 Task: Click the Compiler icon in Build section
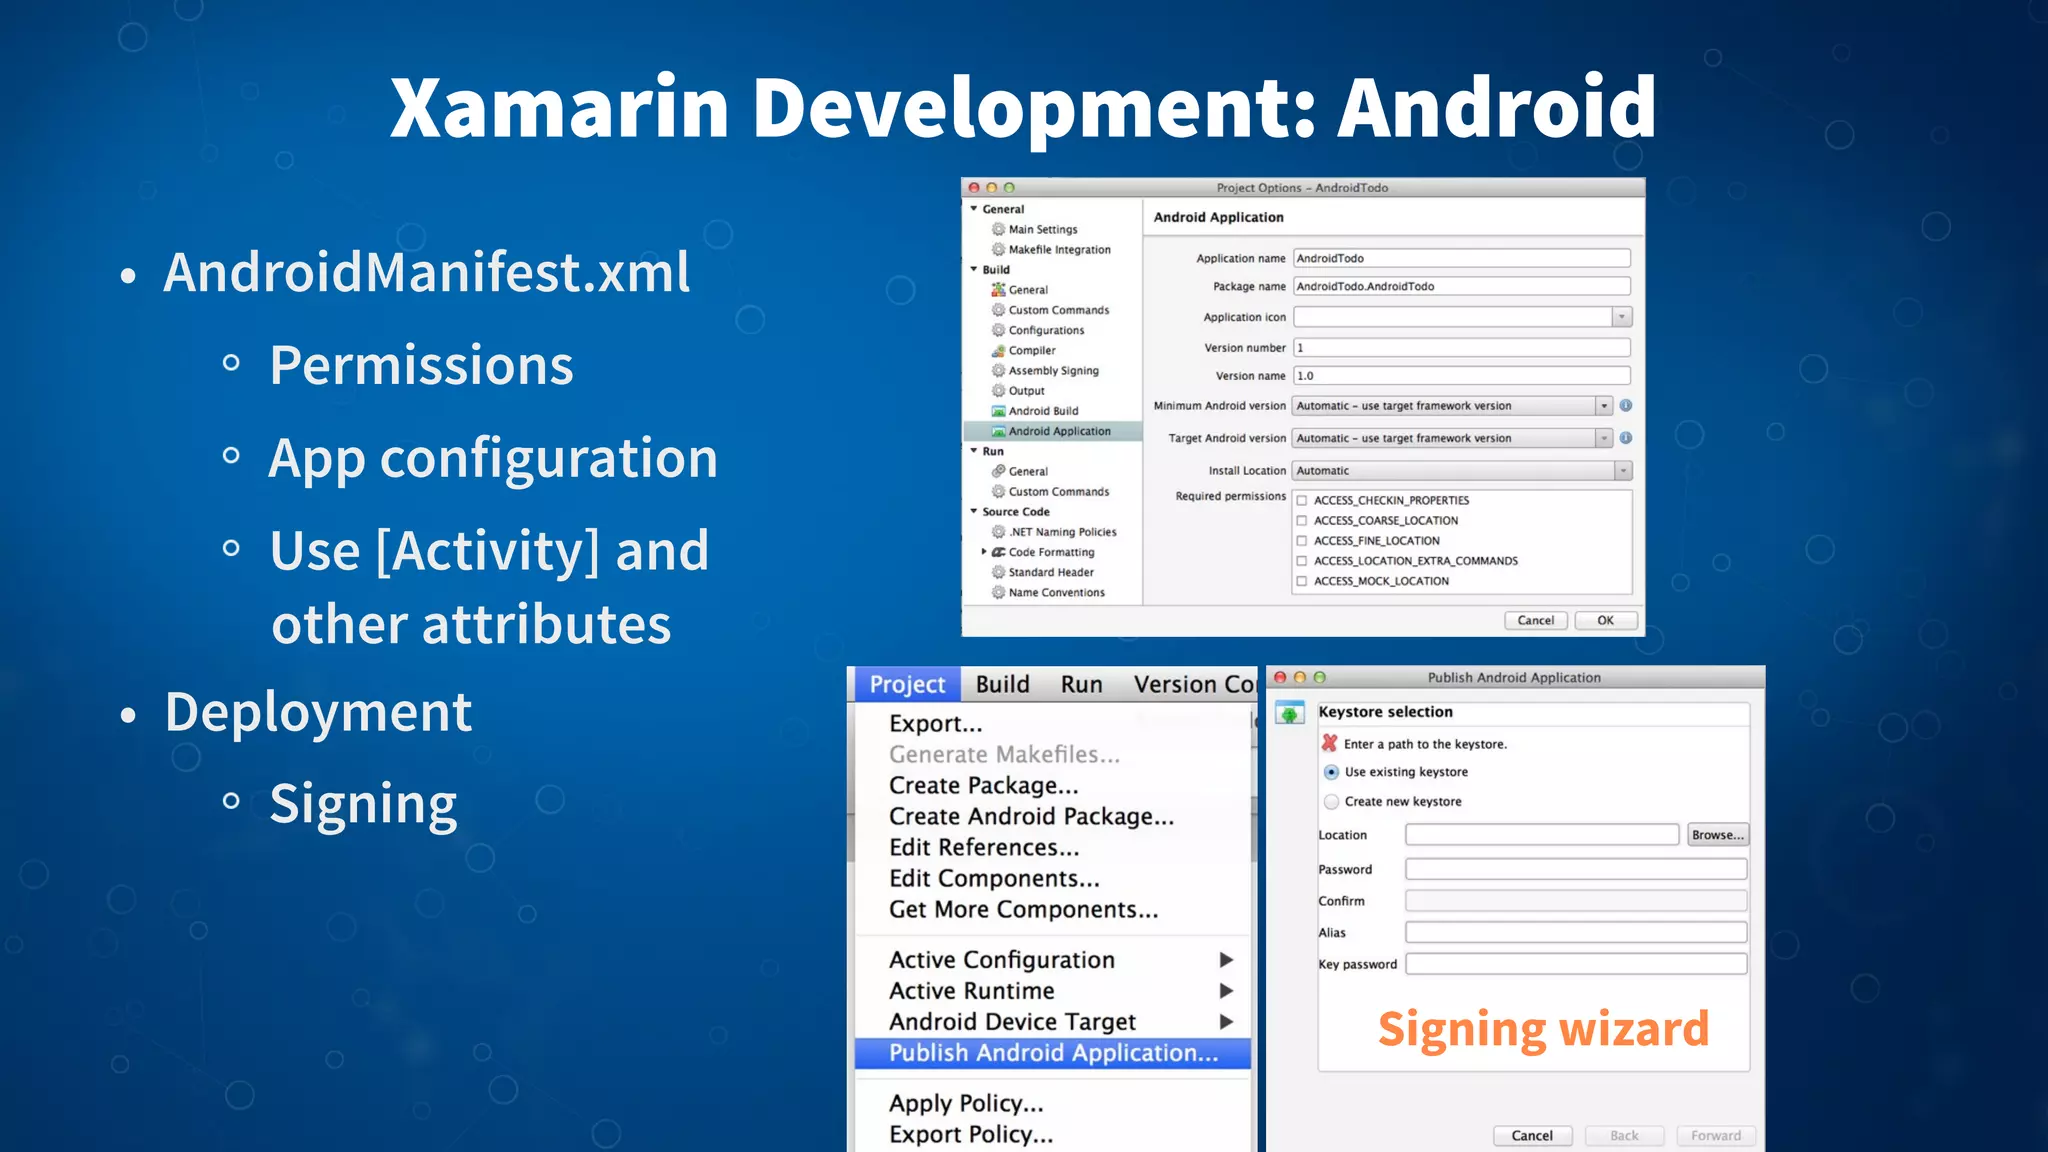(997, 351)
